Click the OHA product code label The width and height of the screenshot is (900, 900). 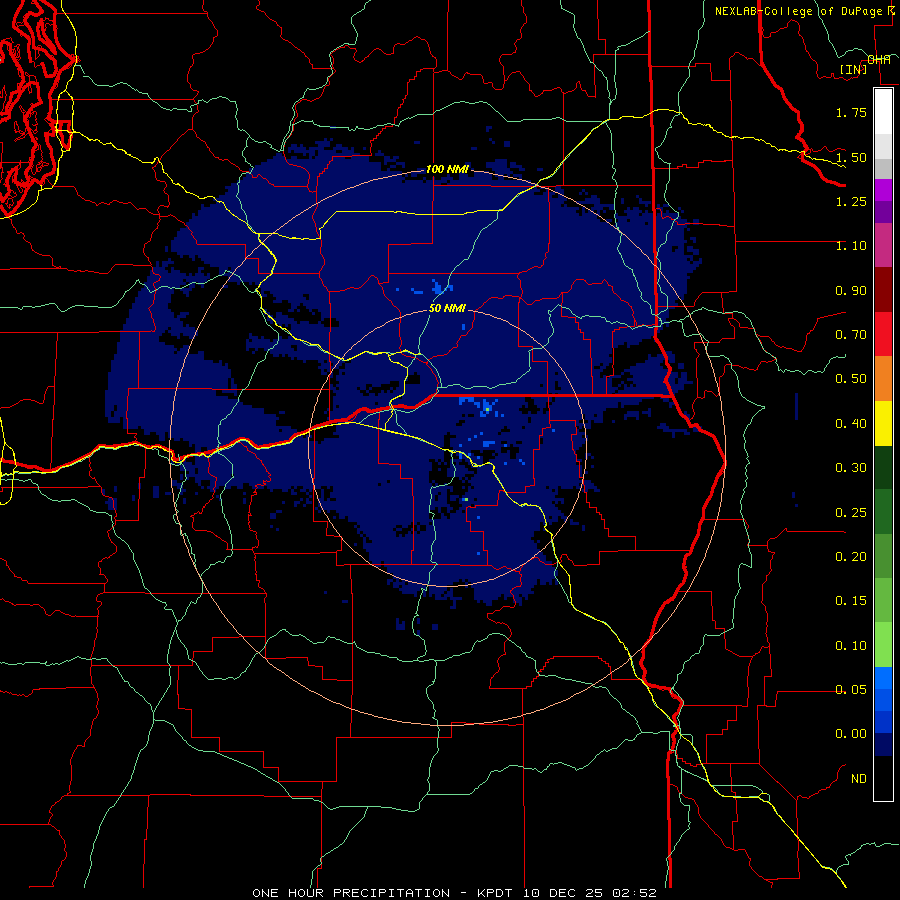tap(879, 60)
